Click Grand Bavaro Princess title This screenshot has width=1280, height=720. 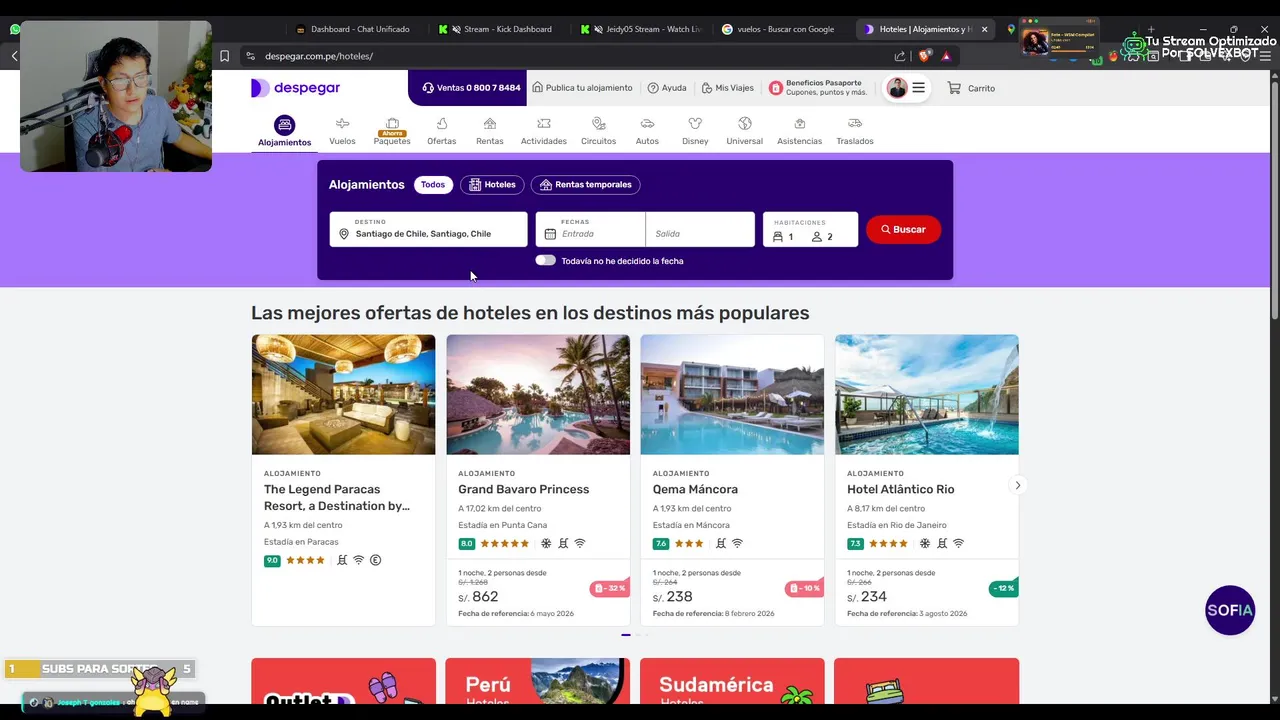(x=524, y=489)
